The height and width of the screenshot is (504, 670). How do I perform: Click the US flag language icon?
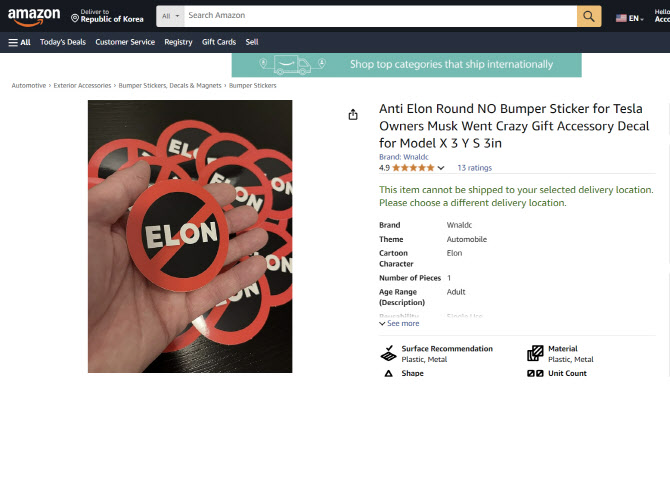click(x=621, y=18)
